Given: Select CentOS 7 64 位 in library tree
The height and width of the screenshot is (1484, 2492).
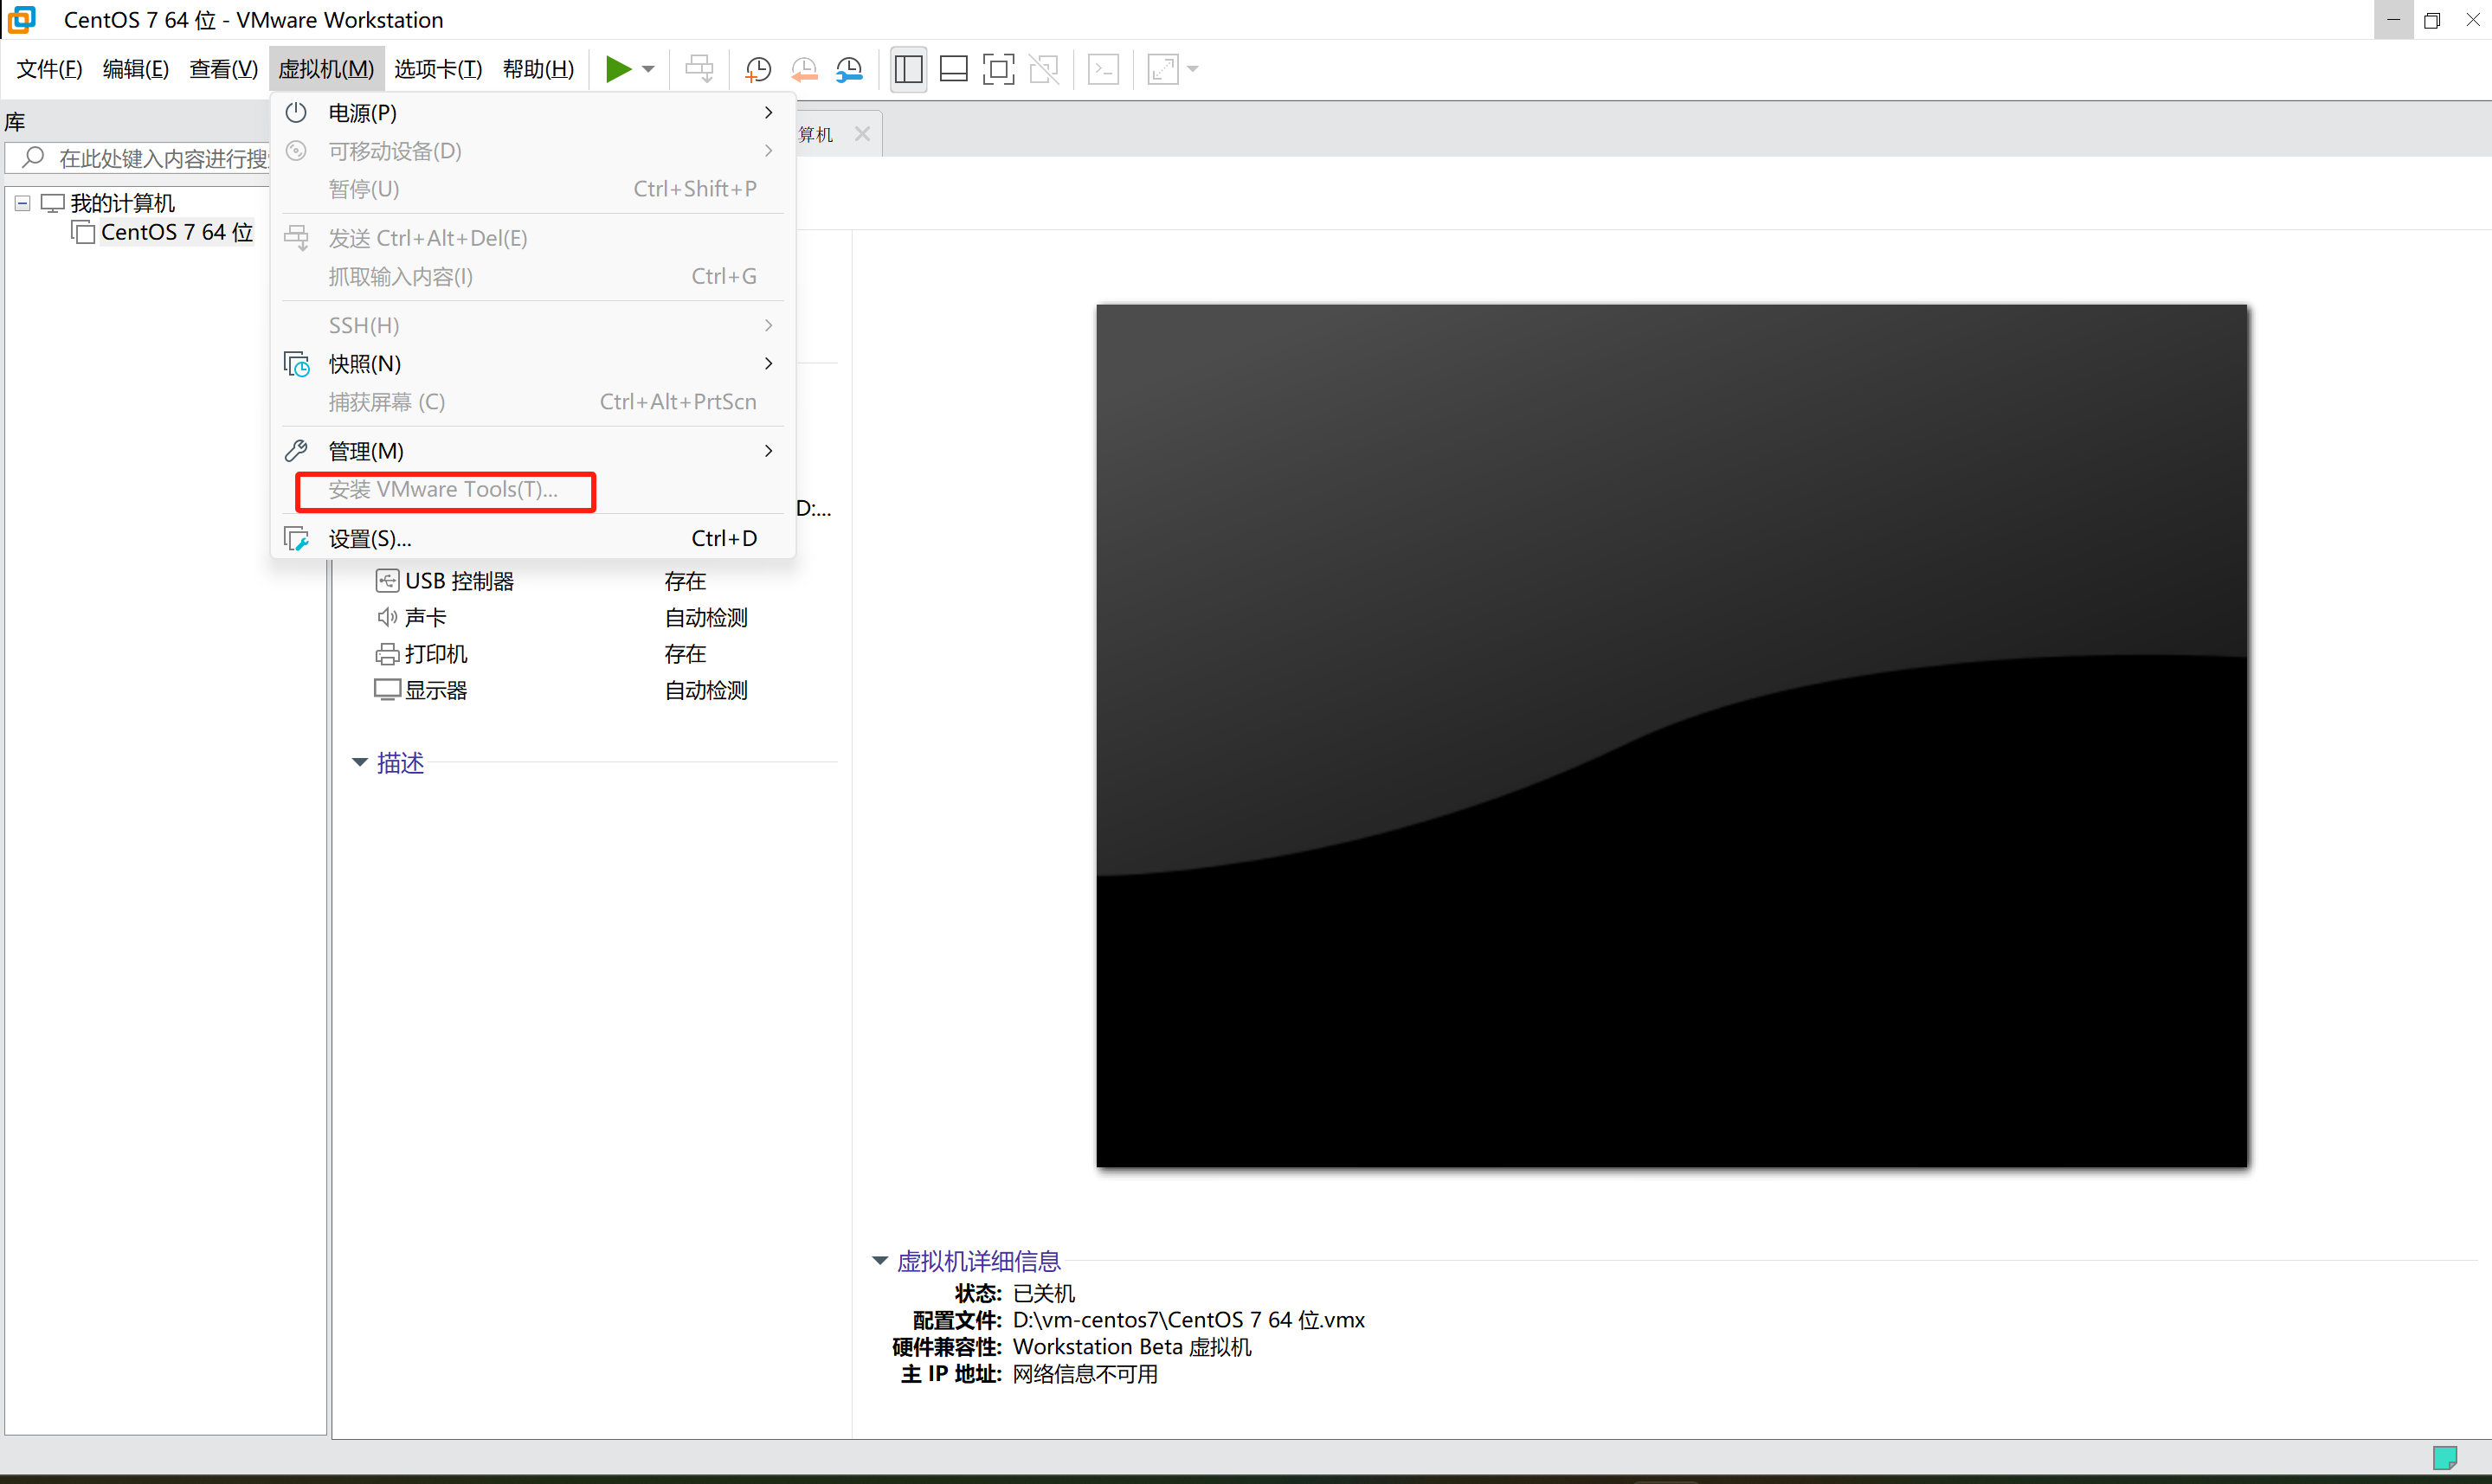Looking at the screenshot, I should click(x=176, y=232).
